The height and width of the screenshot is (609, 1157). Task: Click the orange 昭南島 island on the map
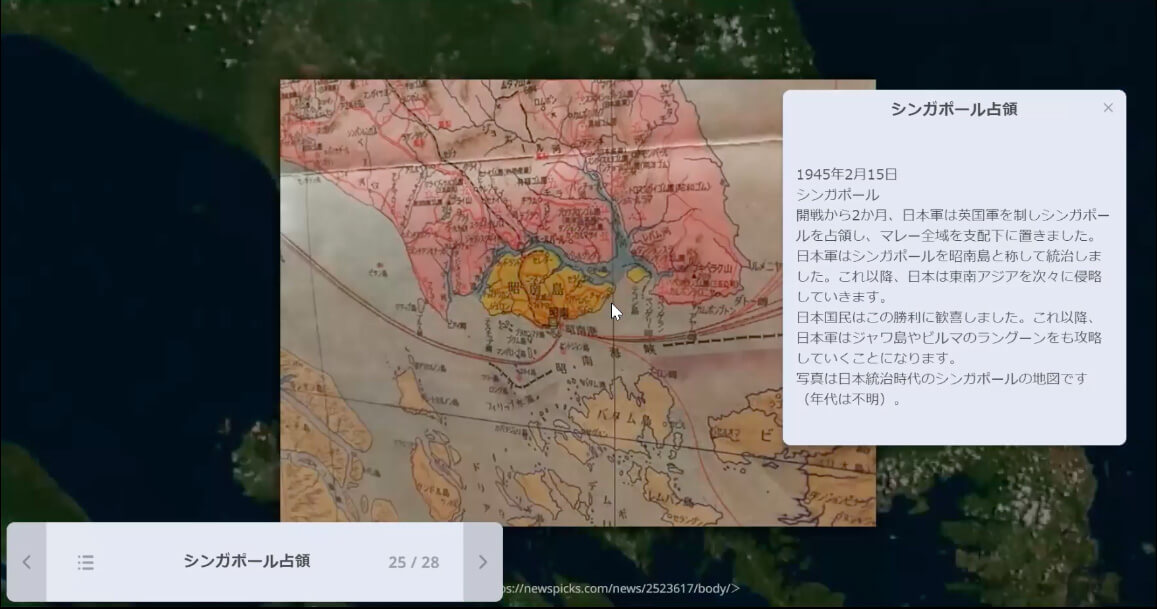tap(546, 289)
